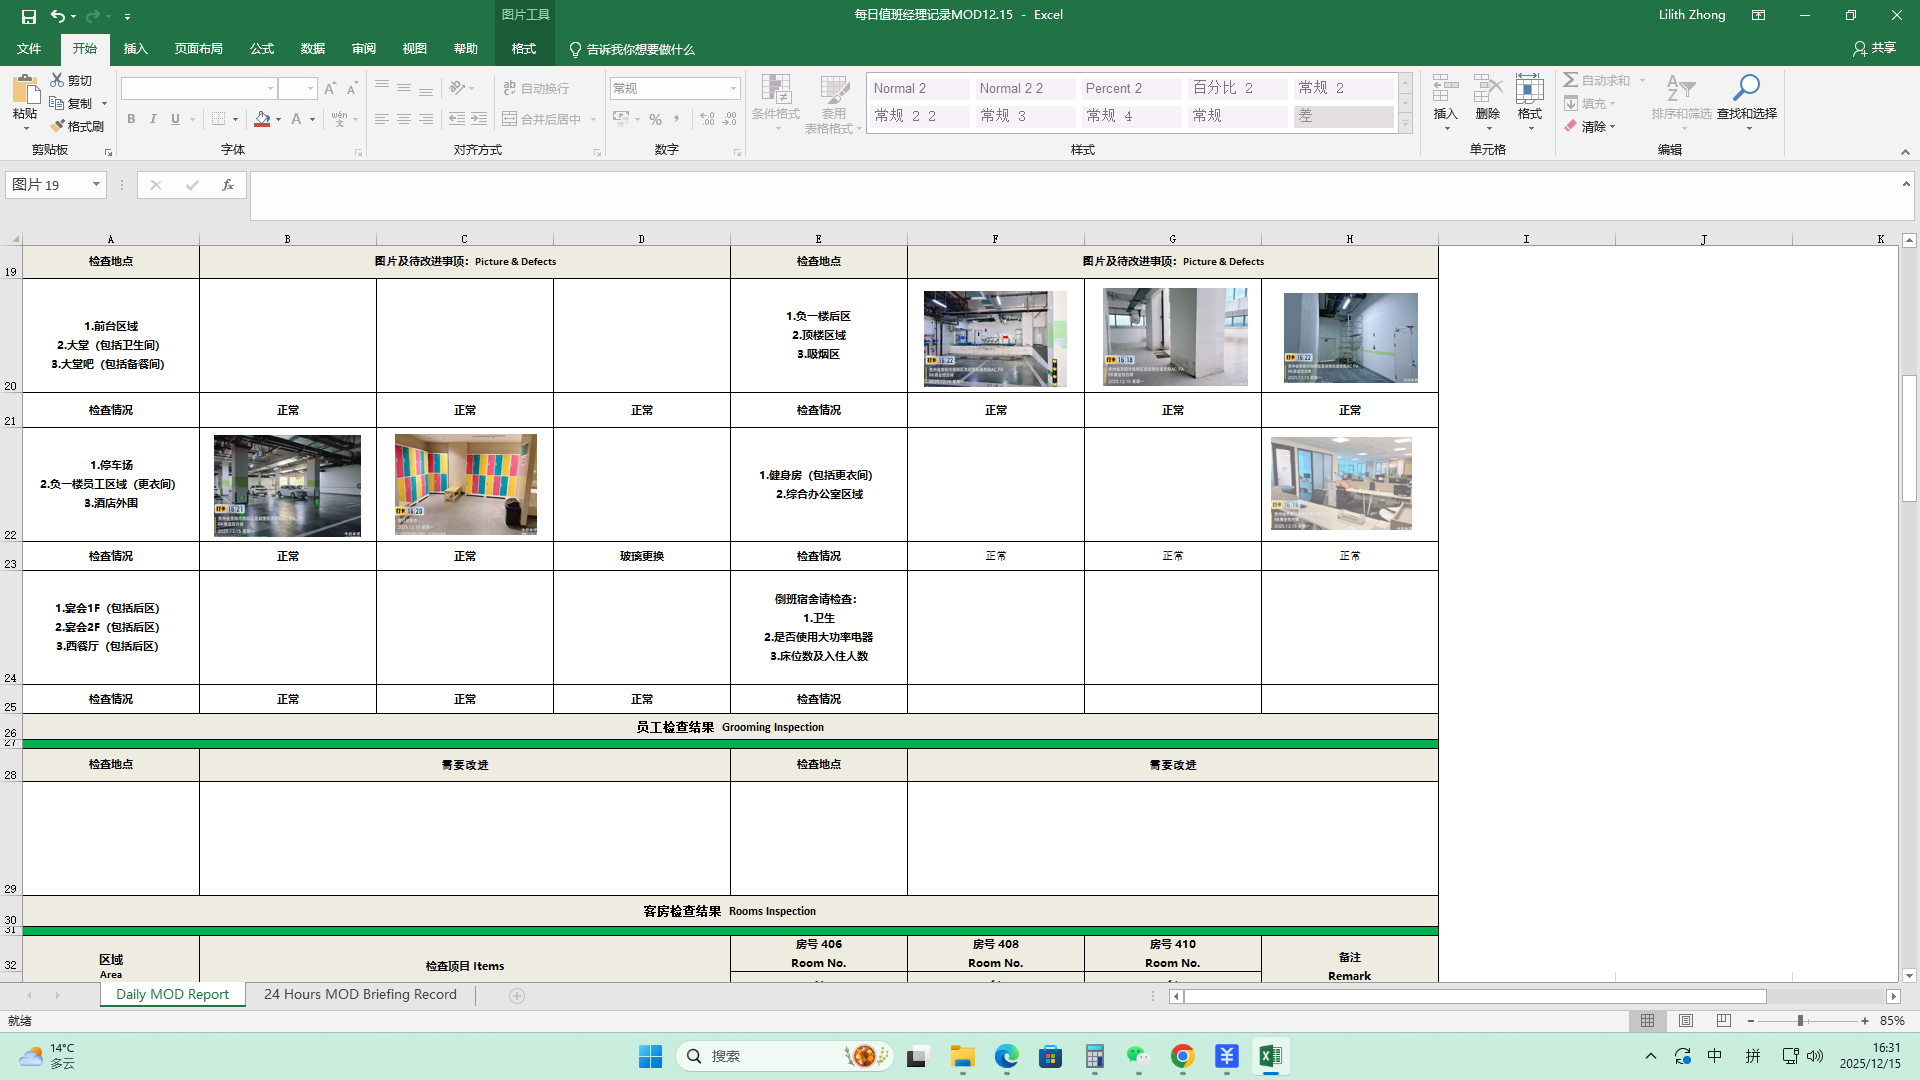Click the Paste clipboard icon
Screen dimensions: 1920x1080
[25, 90]
